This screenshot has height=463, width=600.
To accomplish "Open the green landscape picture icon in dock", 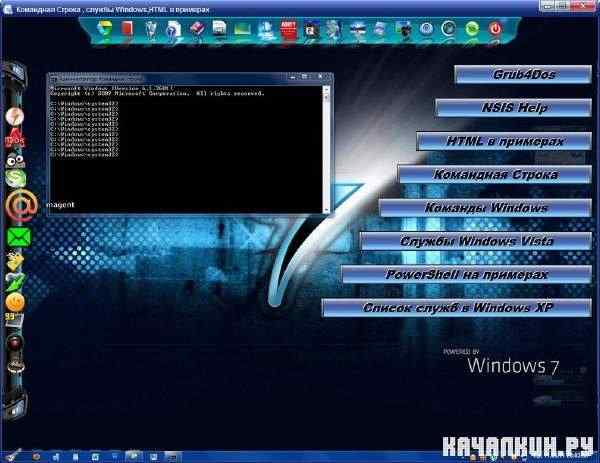I will pos(243,29).
